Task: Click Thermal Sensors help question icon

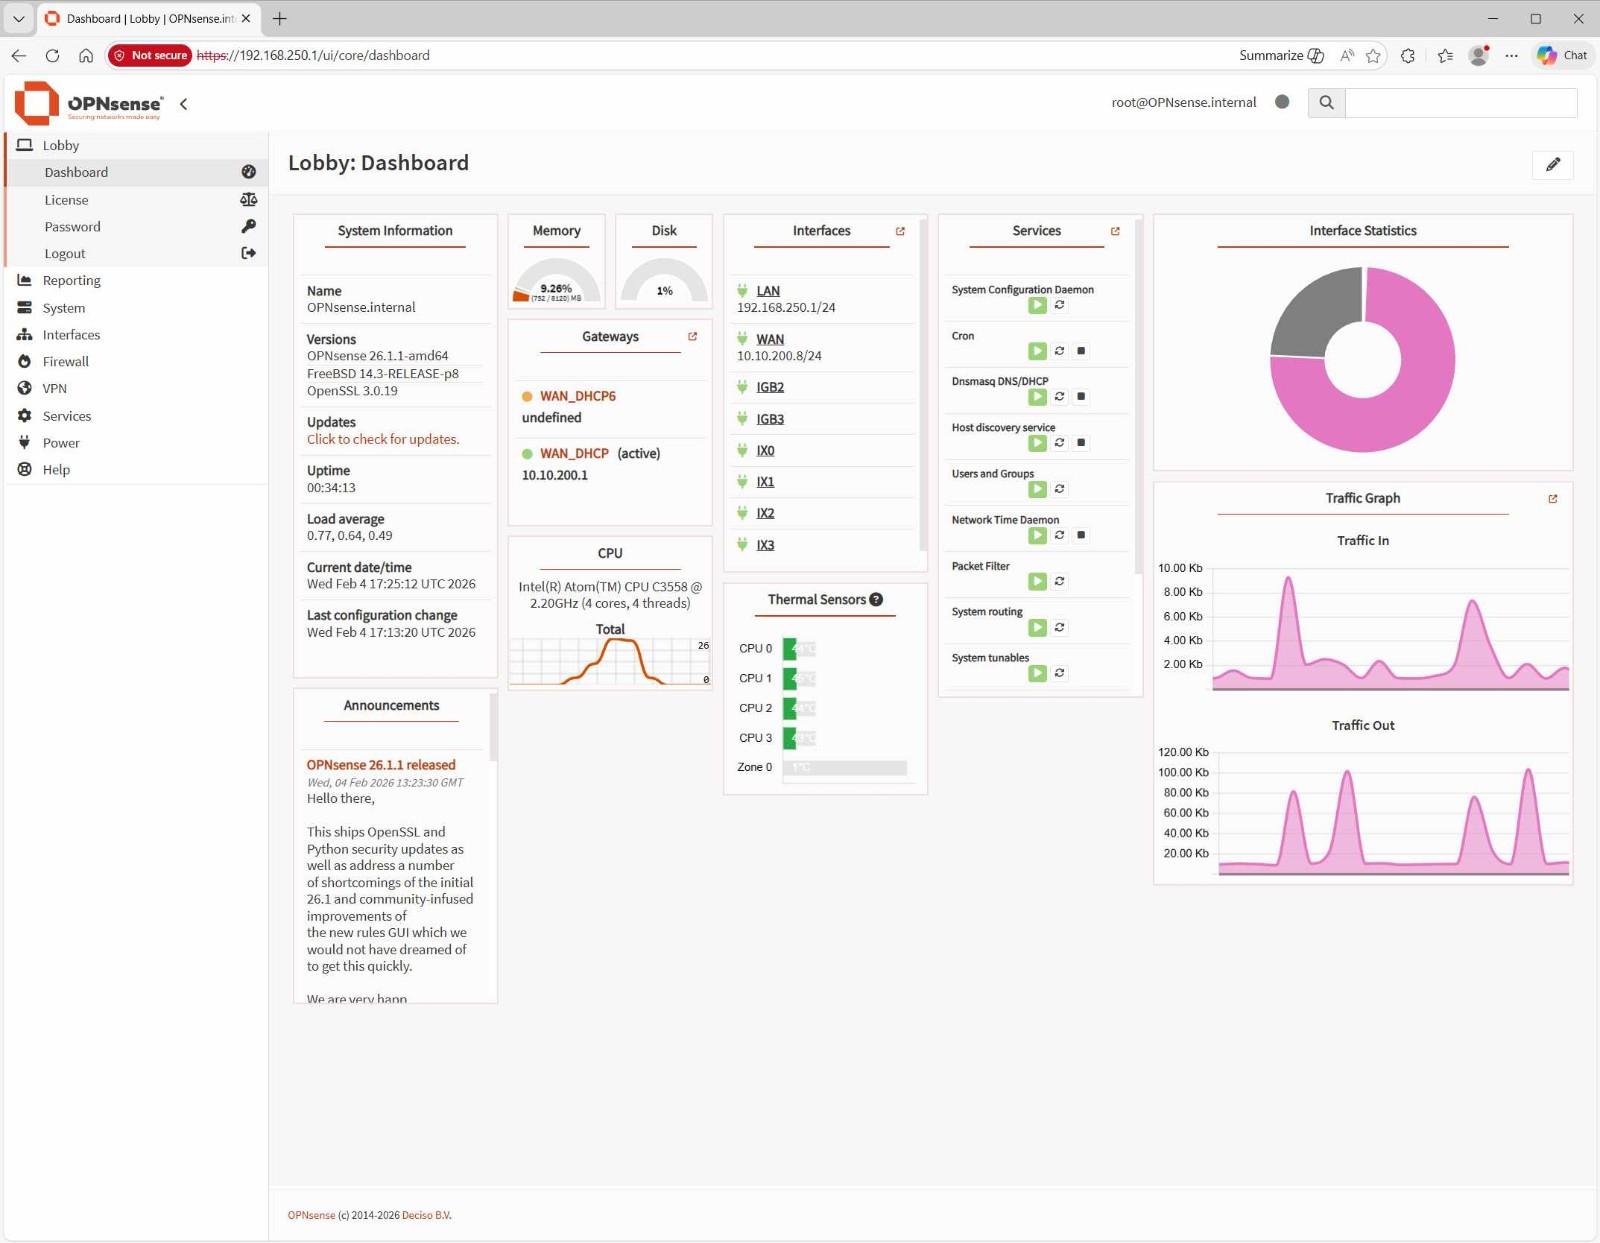Action: [876, 600]
